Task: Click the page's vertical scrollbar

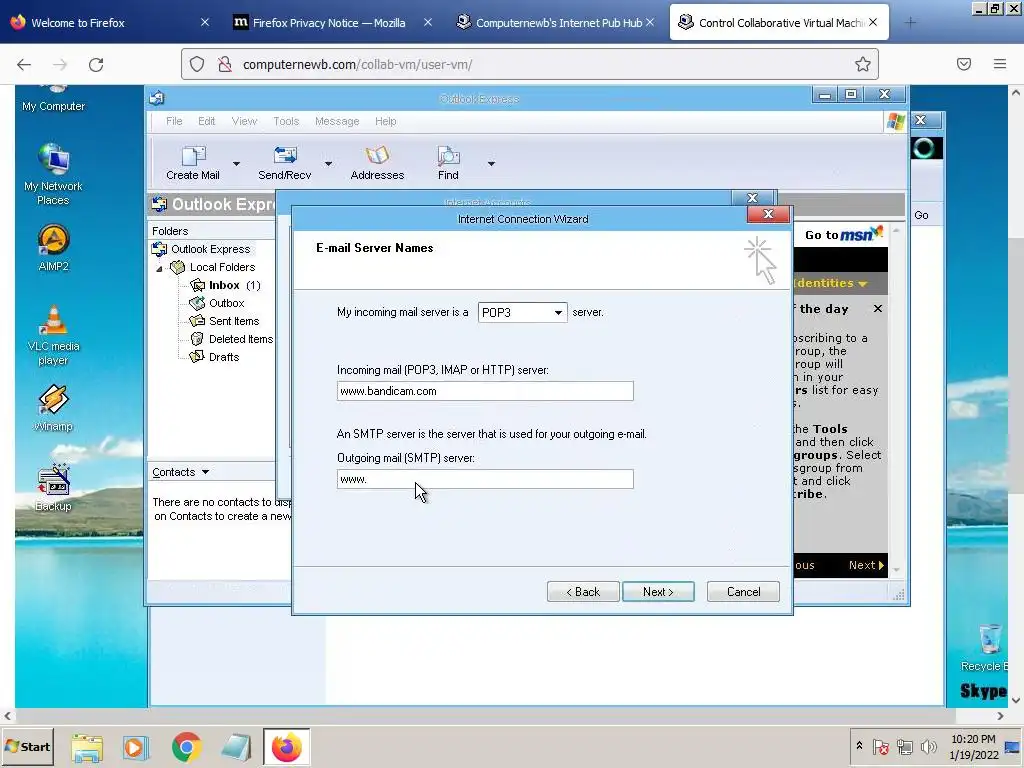Action: click(x=1016, y=366)
